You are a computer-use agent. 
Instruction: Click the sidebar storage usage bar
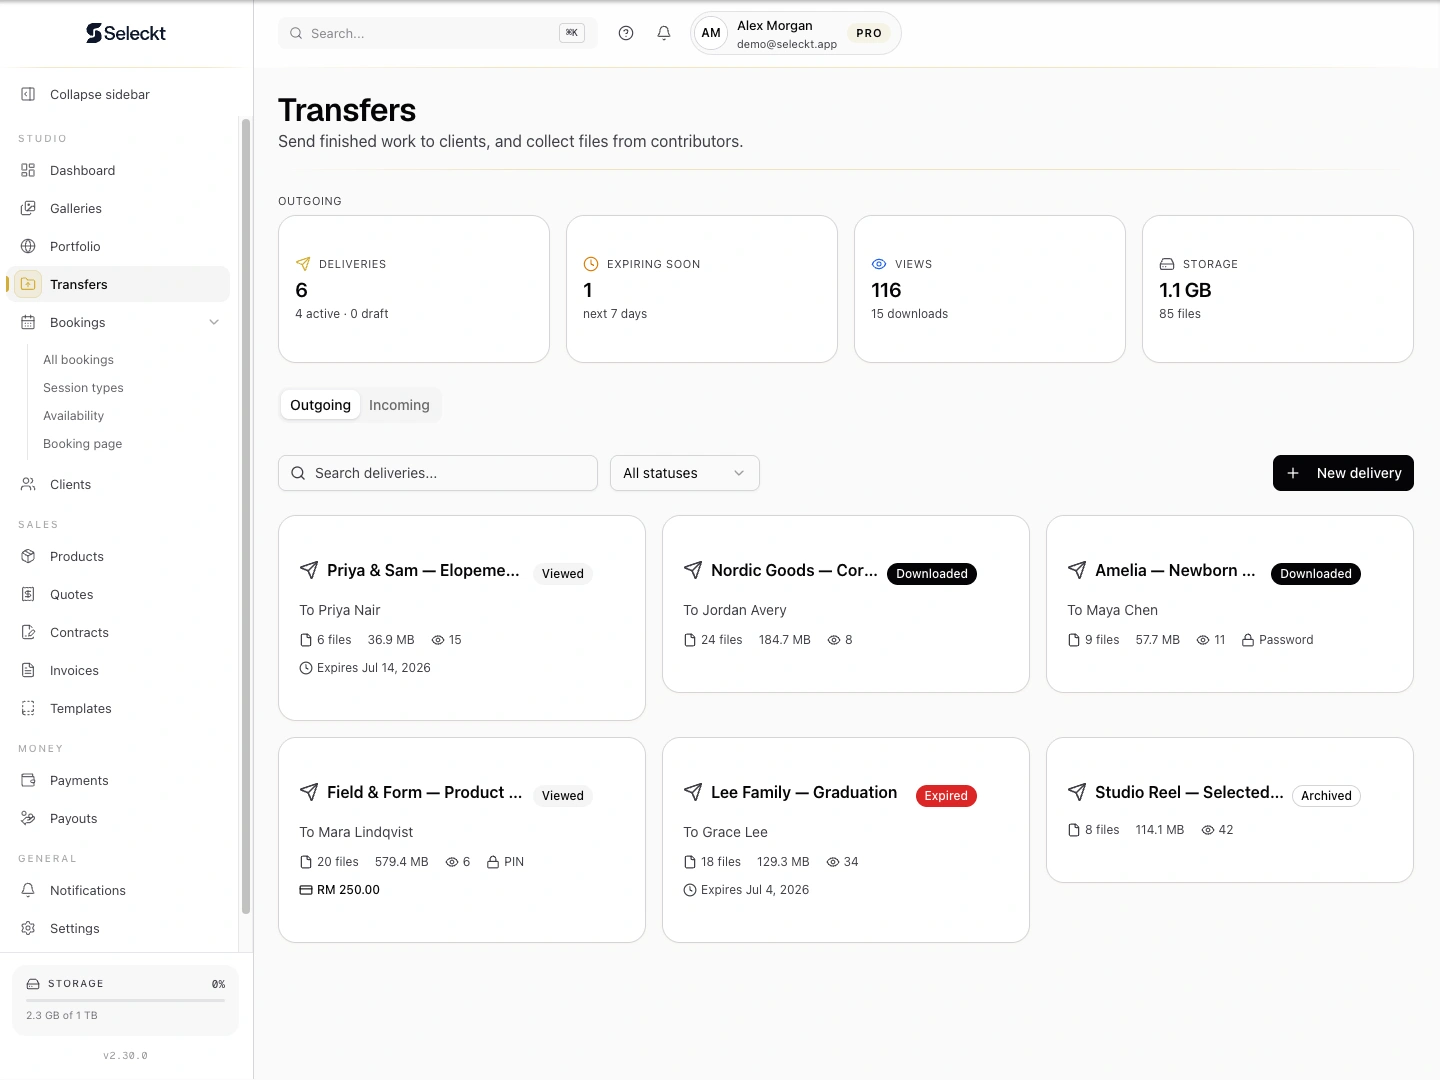pyautogui.click(x=125, y=1000)
